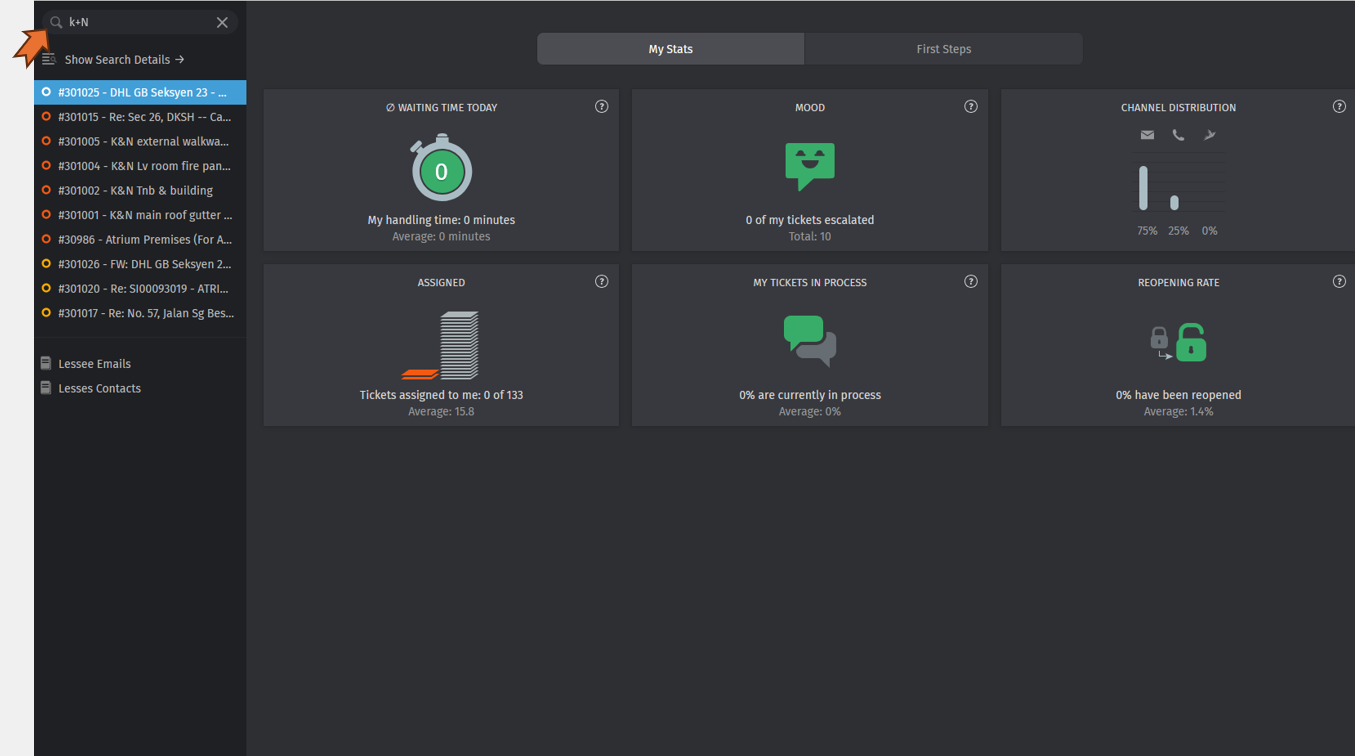Select ticket #301026 FW: DHL GB Seksyen
Screen dimensions: 1357x756
[143, 264]
